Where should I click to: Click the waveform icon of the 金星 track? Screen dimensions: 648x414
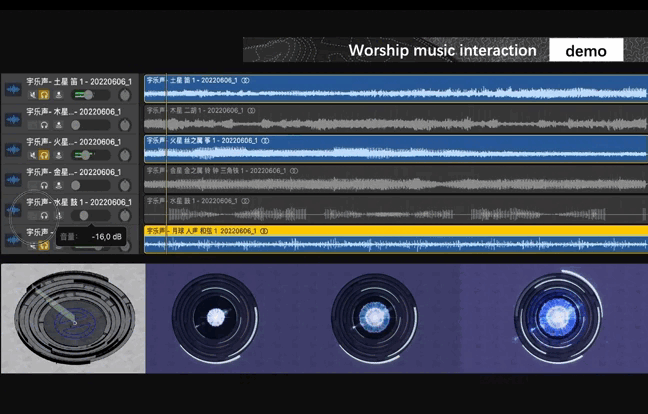click(x=13, y=179)
